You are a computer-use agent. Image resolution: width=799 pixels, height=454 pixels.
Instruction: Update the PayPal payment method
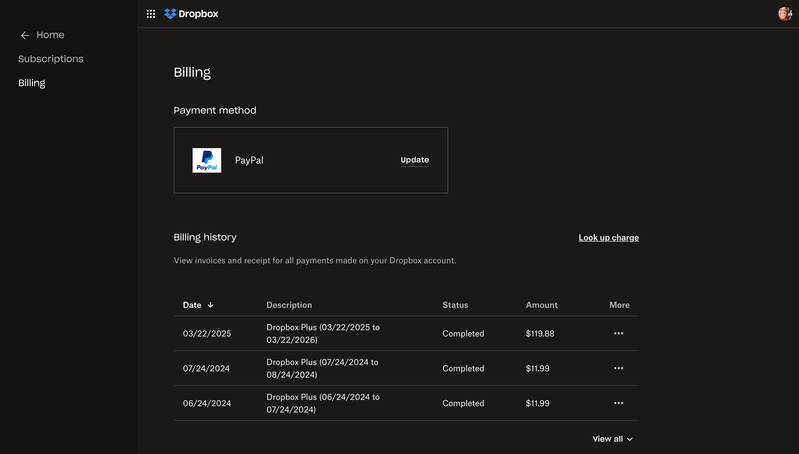click(x=414, y=160)
